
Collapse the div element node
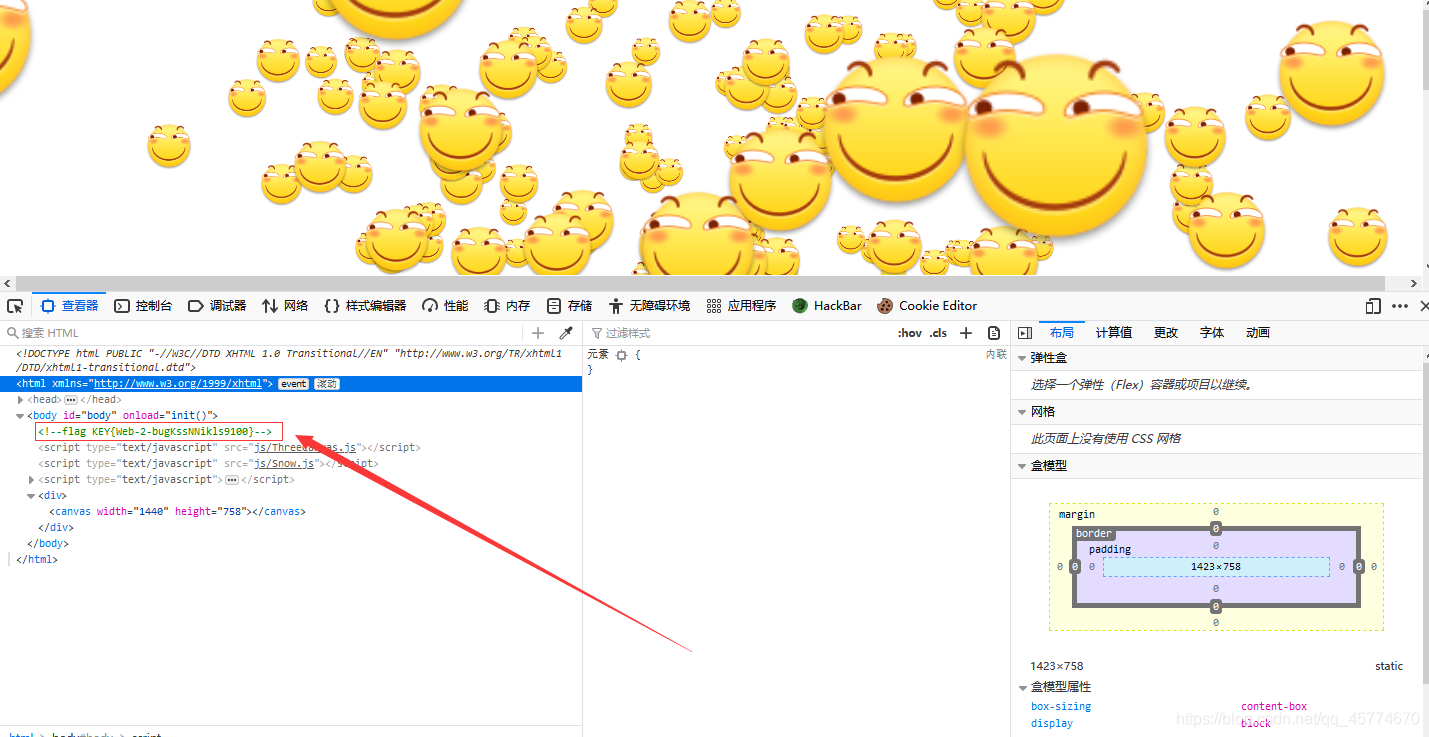coord(32,496)
